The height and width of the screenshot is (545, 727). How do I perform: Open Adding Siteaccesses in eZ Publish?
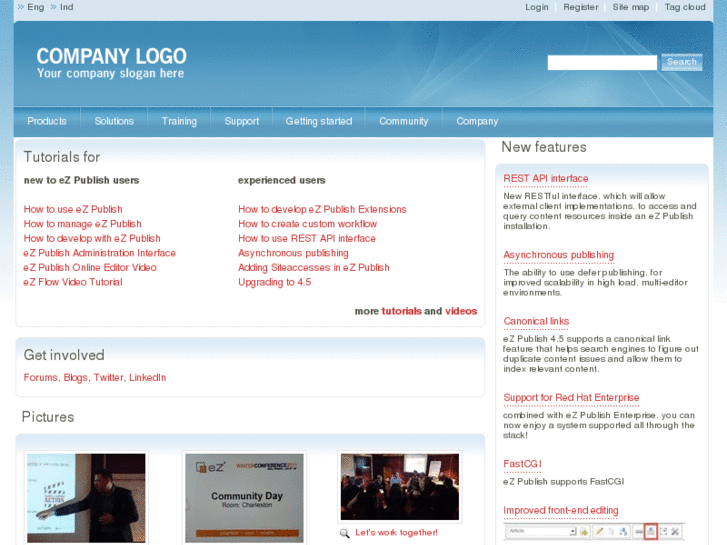tap(314, 268)
